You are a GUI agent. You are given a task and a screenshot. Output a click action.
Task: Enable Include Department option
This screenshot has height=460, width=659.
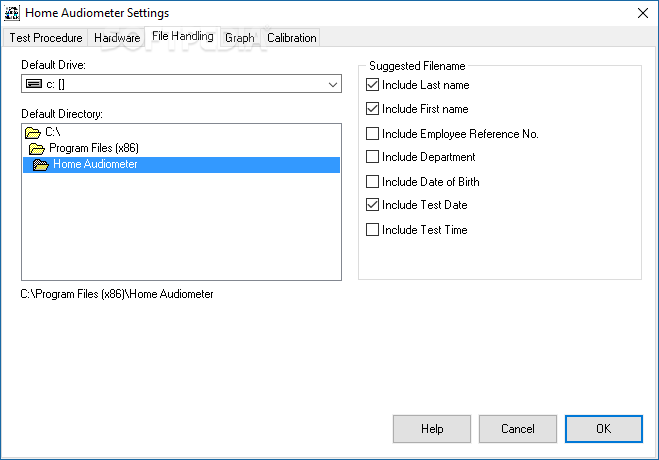[372, 157]
